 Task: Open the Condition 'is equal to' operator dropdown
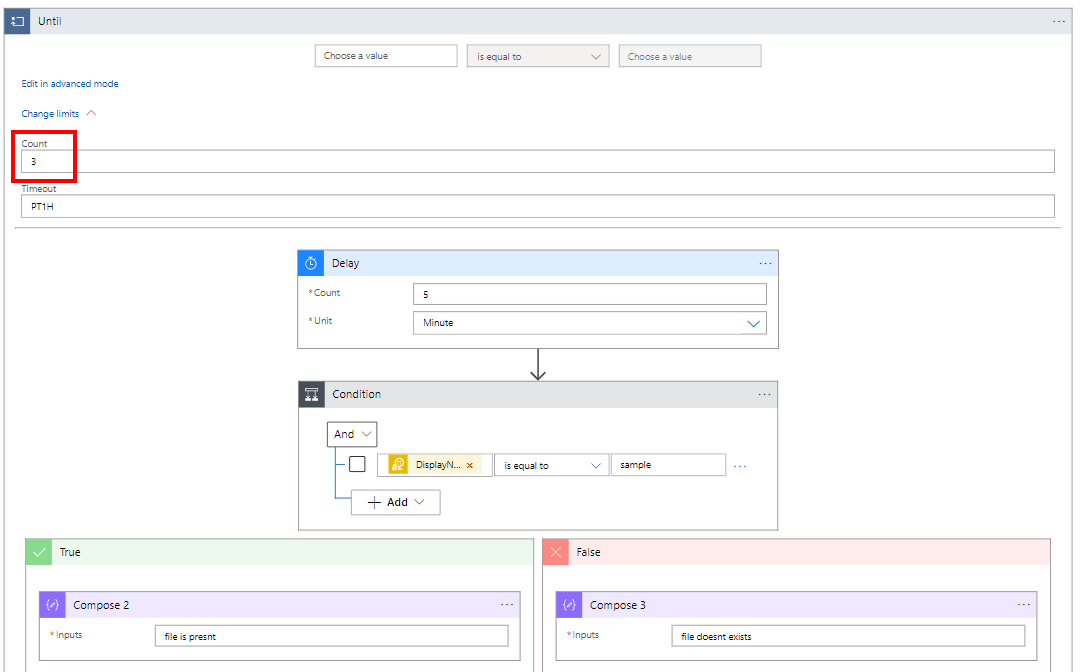pos(551,465)
